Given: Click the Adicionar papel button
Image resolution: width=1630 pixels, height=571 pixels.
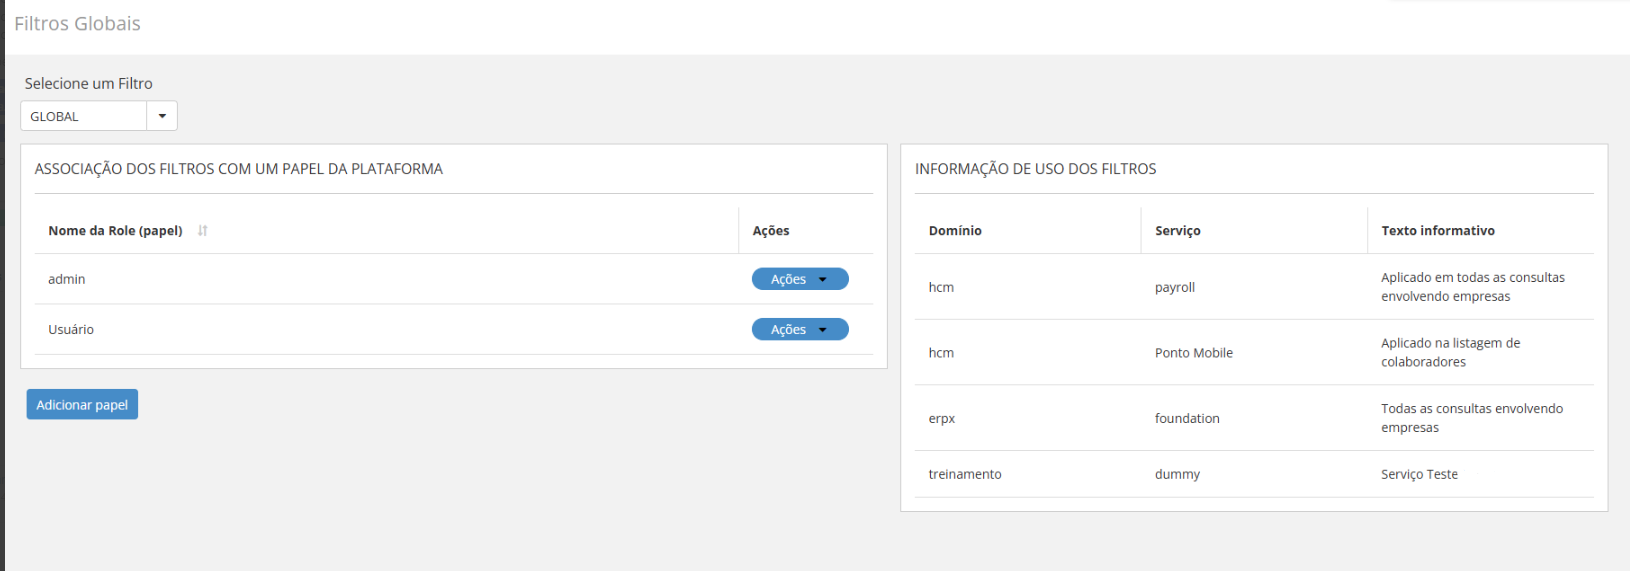Looking at the screenshot, I should [x=82, y=405].
